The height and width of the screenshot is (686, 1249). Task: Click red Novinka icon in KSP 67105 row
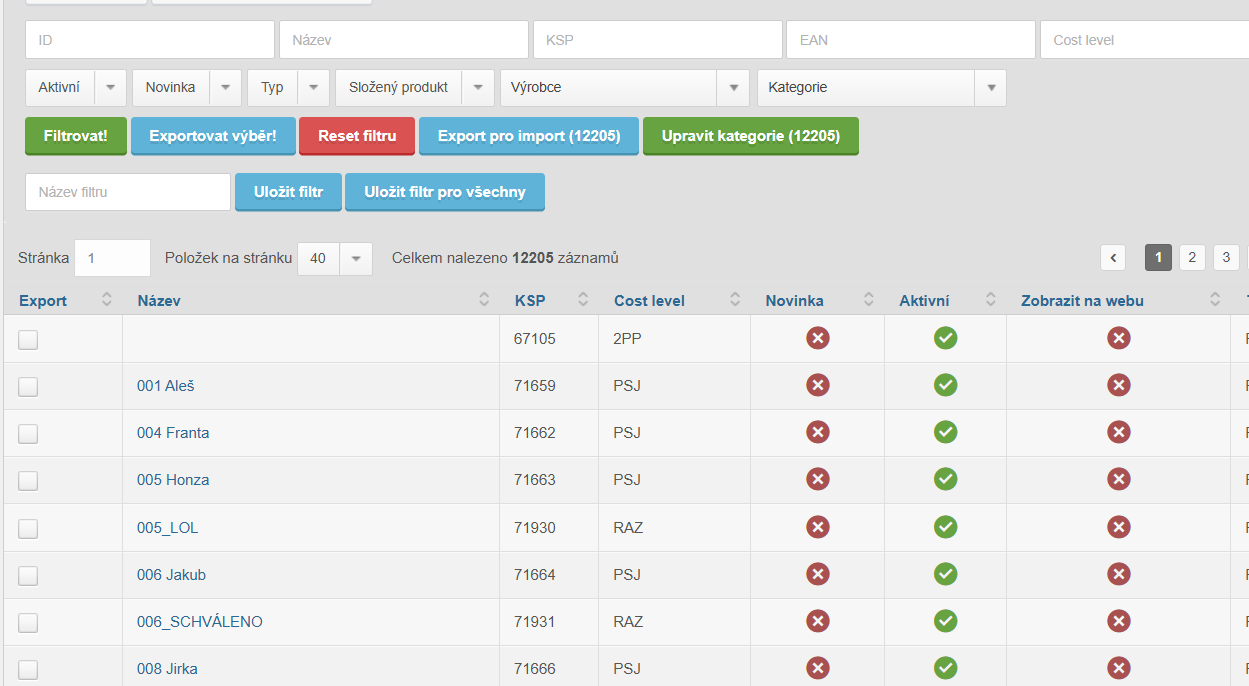(818, 338)
